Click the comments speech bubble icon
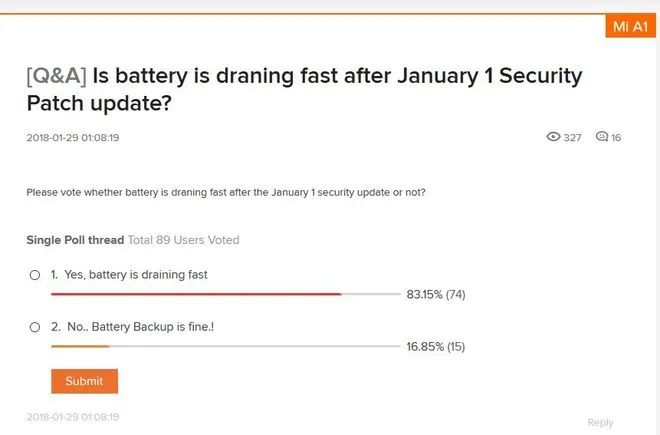Screen dimensions: 660x435 click(601, 137)
